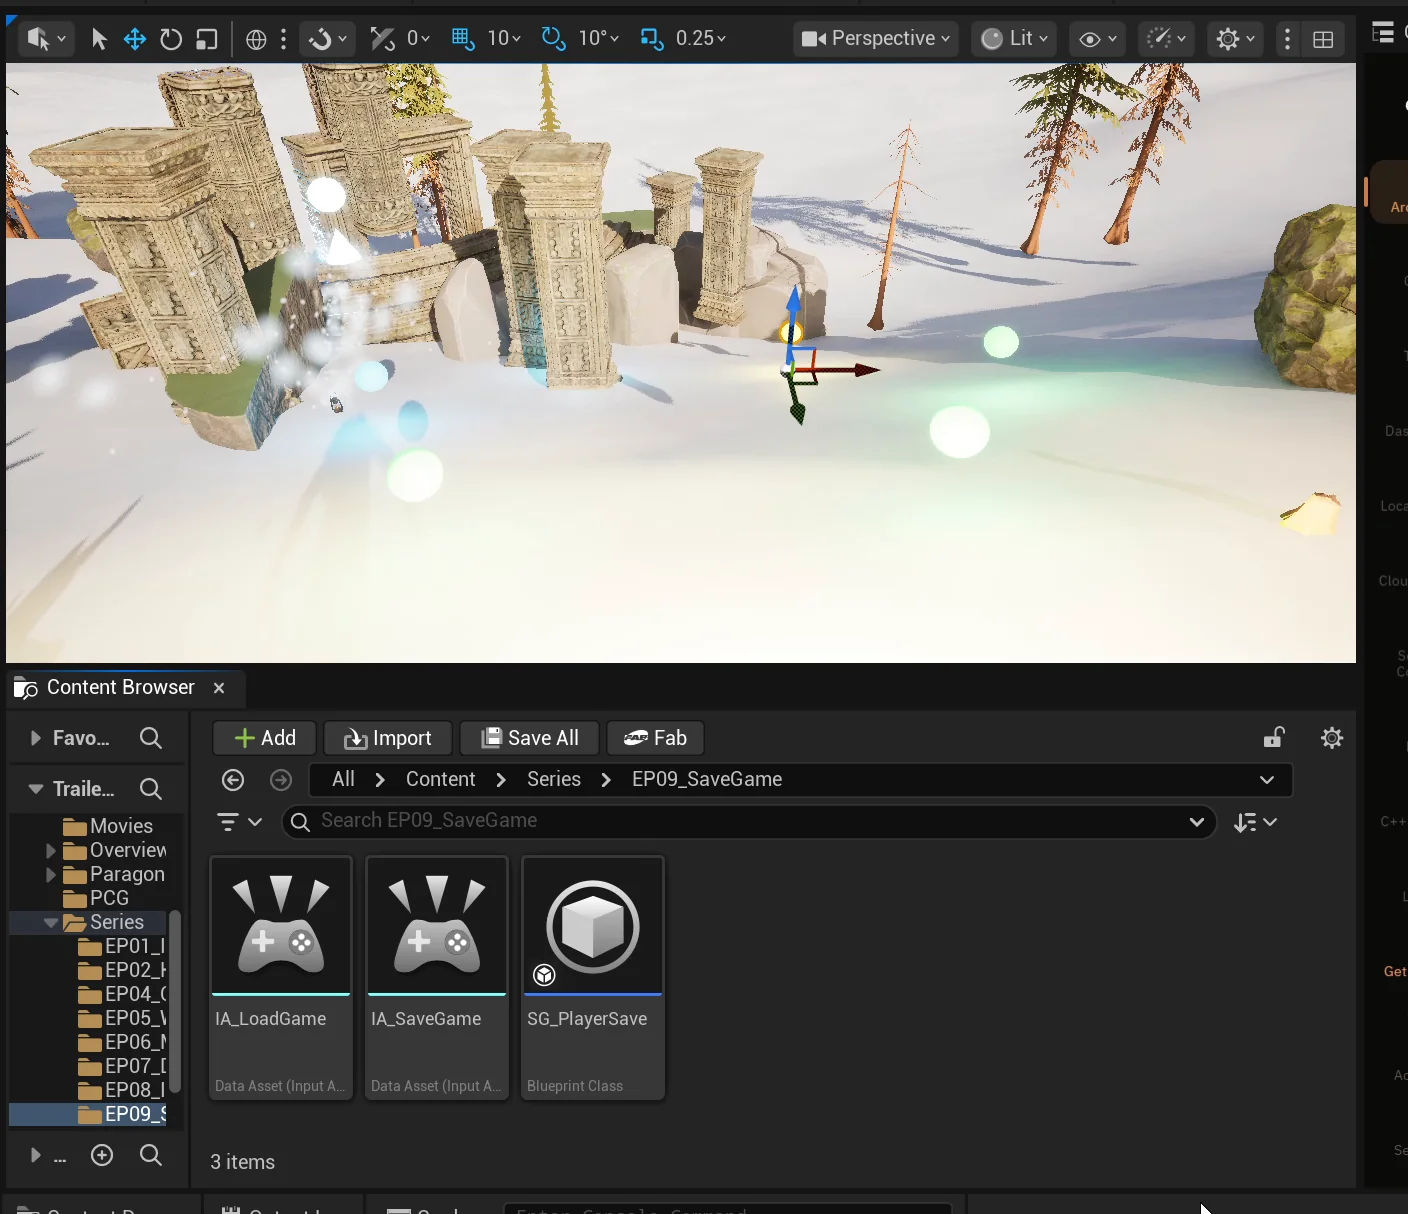Choose the Scale tool in viewport toolbar
This screenshot has height=1214, width=1408.
tap(207, 39)
